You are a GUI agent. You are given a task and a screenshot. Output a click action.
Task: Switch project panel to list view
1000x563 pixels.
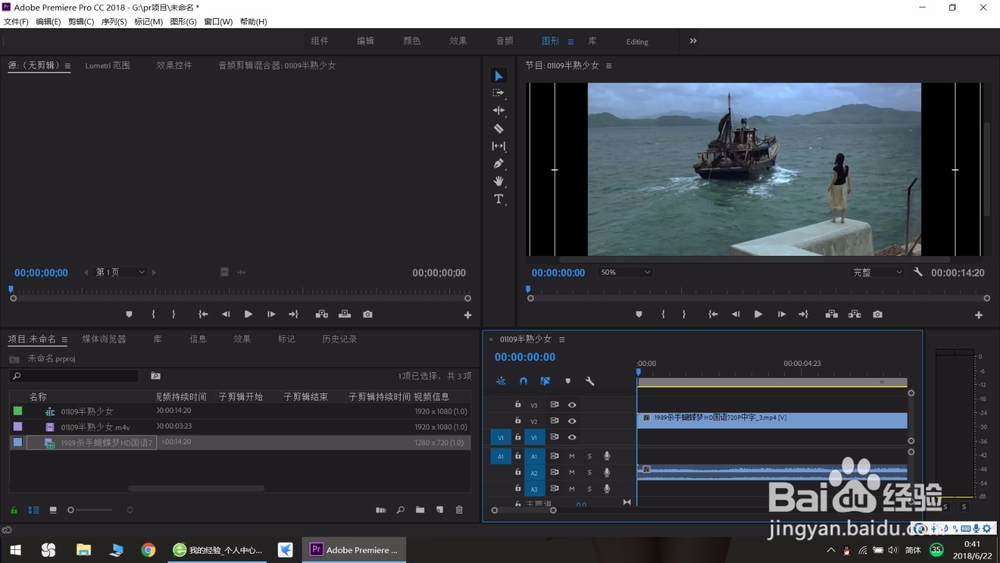point(34,510)
